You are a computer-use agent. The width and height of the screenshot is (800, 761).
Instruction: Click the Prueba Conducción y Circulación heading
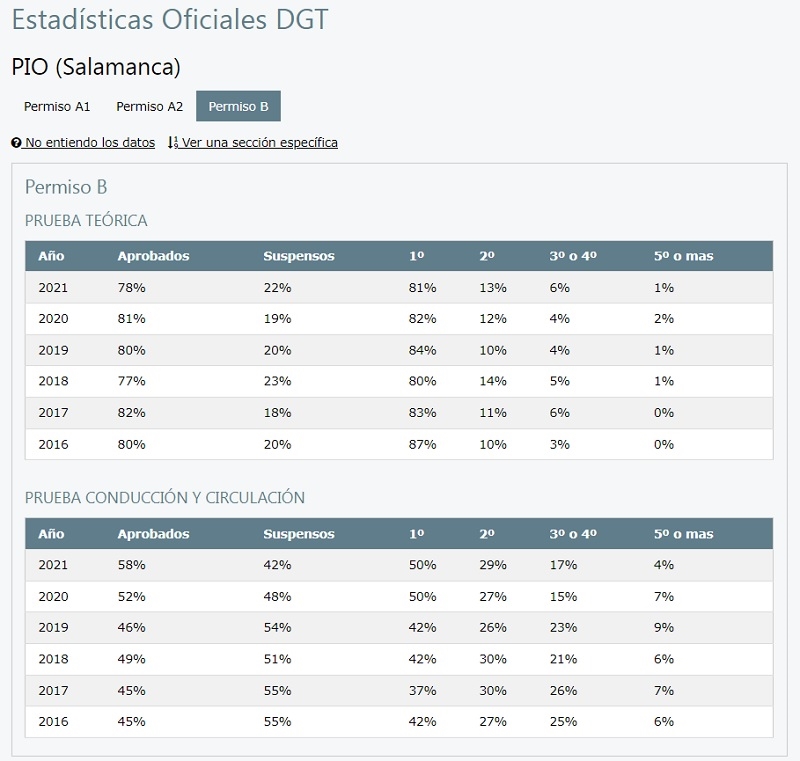[x=165, y=498]
